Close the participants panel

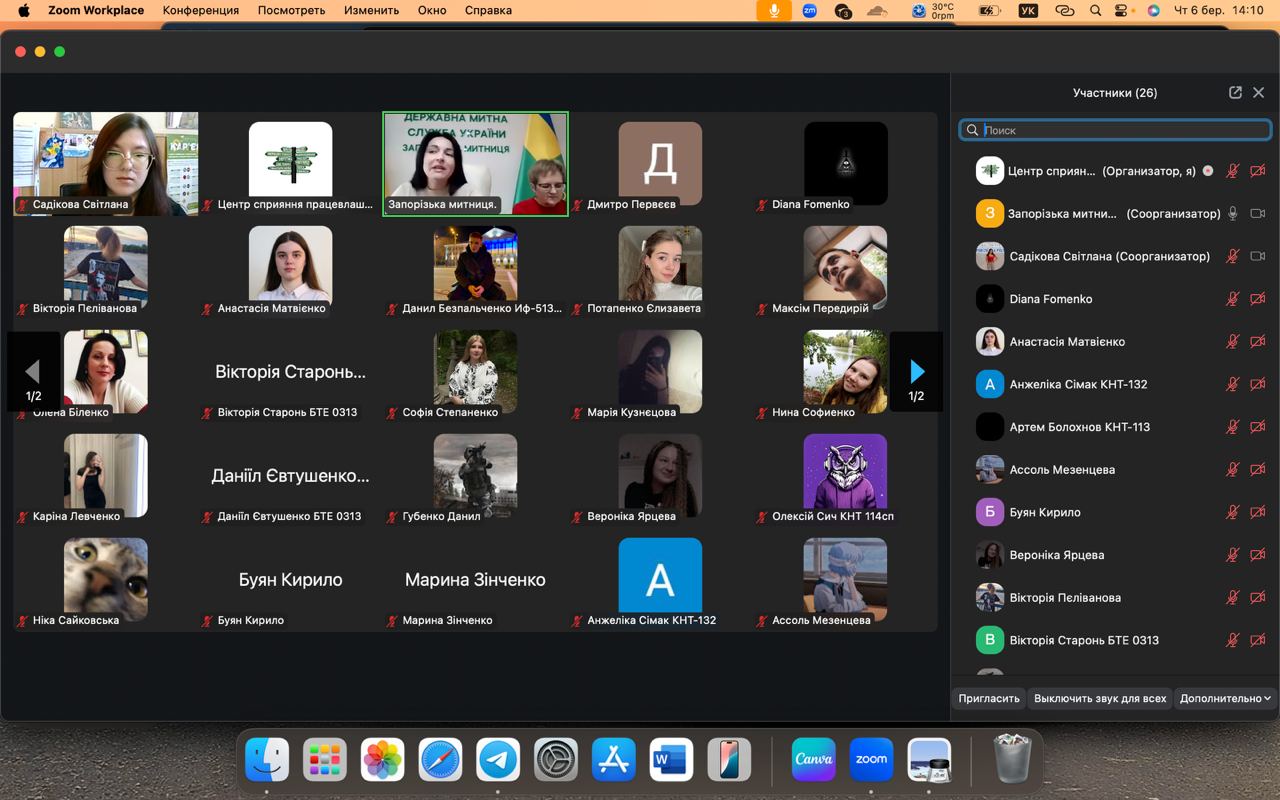click(x=1259, y=92)
